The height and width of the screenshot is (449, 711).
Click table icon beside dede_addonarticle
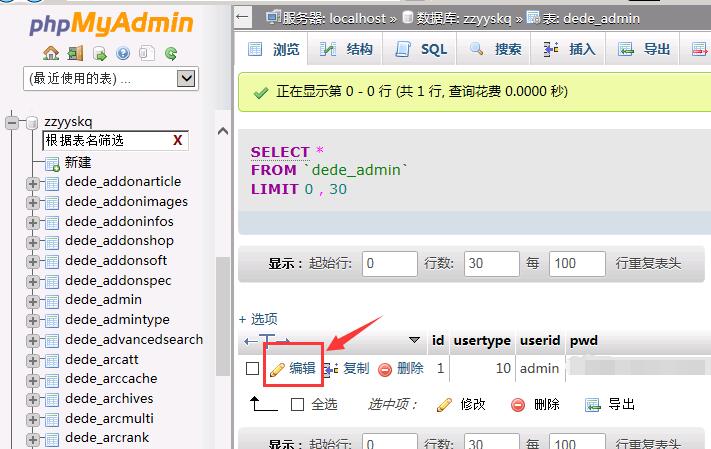52,183
